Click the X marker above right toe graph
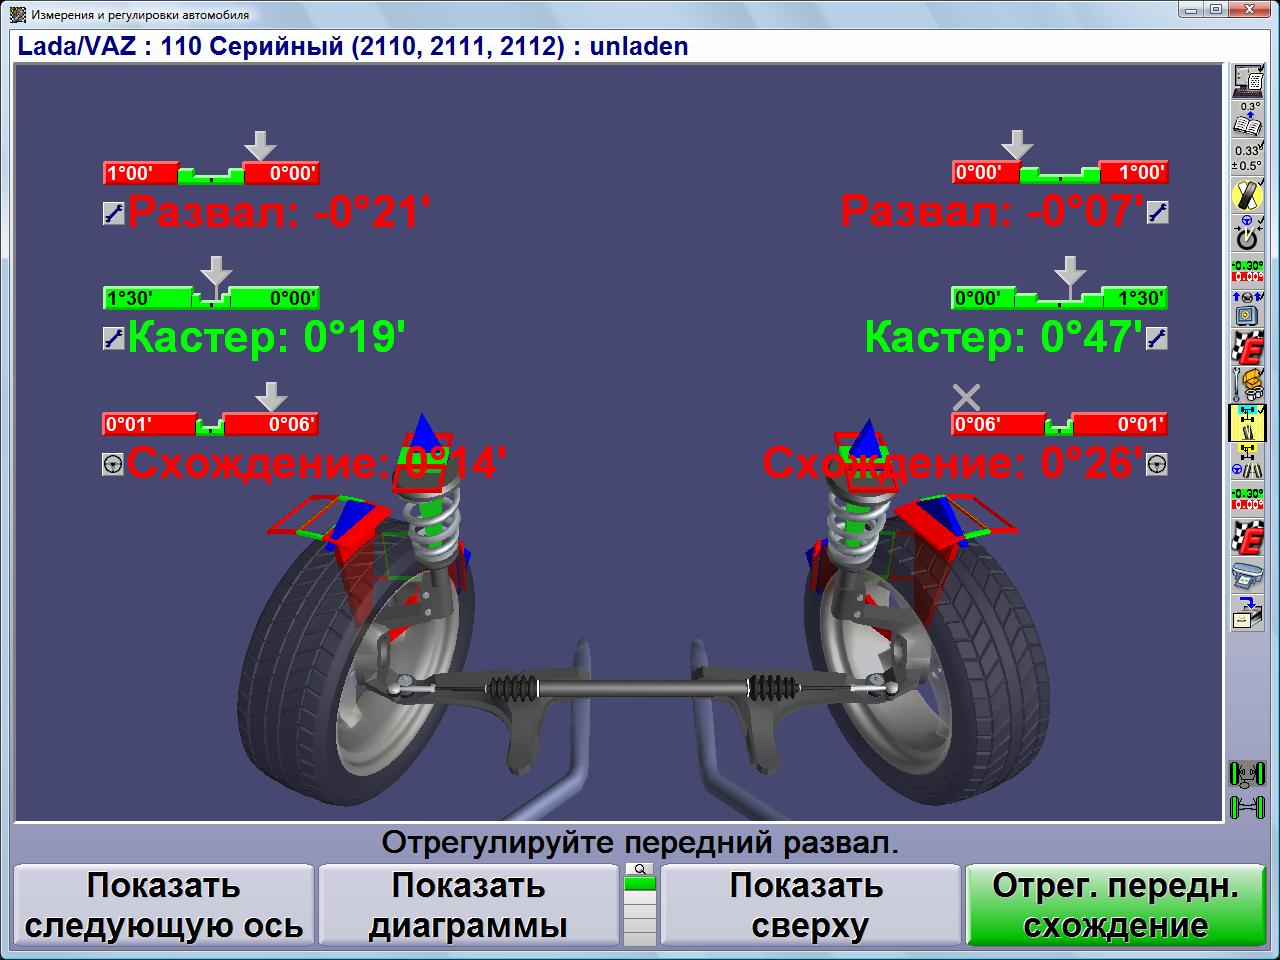Image resolution: width=1280 pixels, height=960 pixels. [966, 398]
